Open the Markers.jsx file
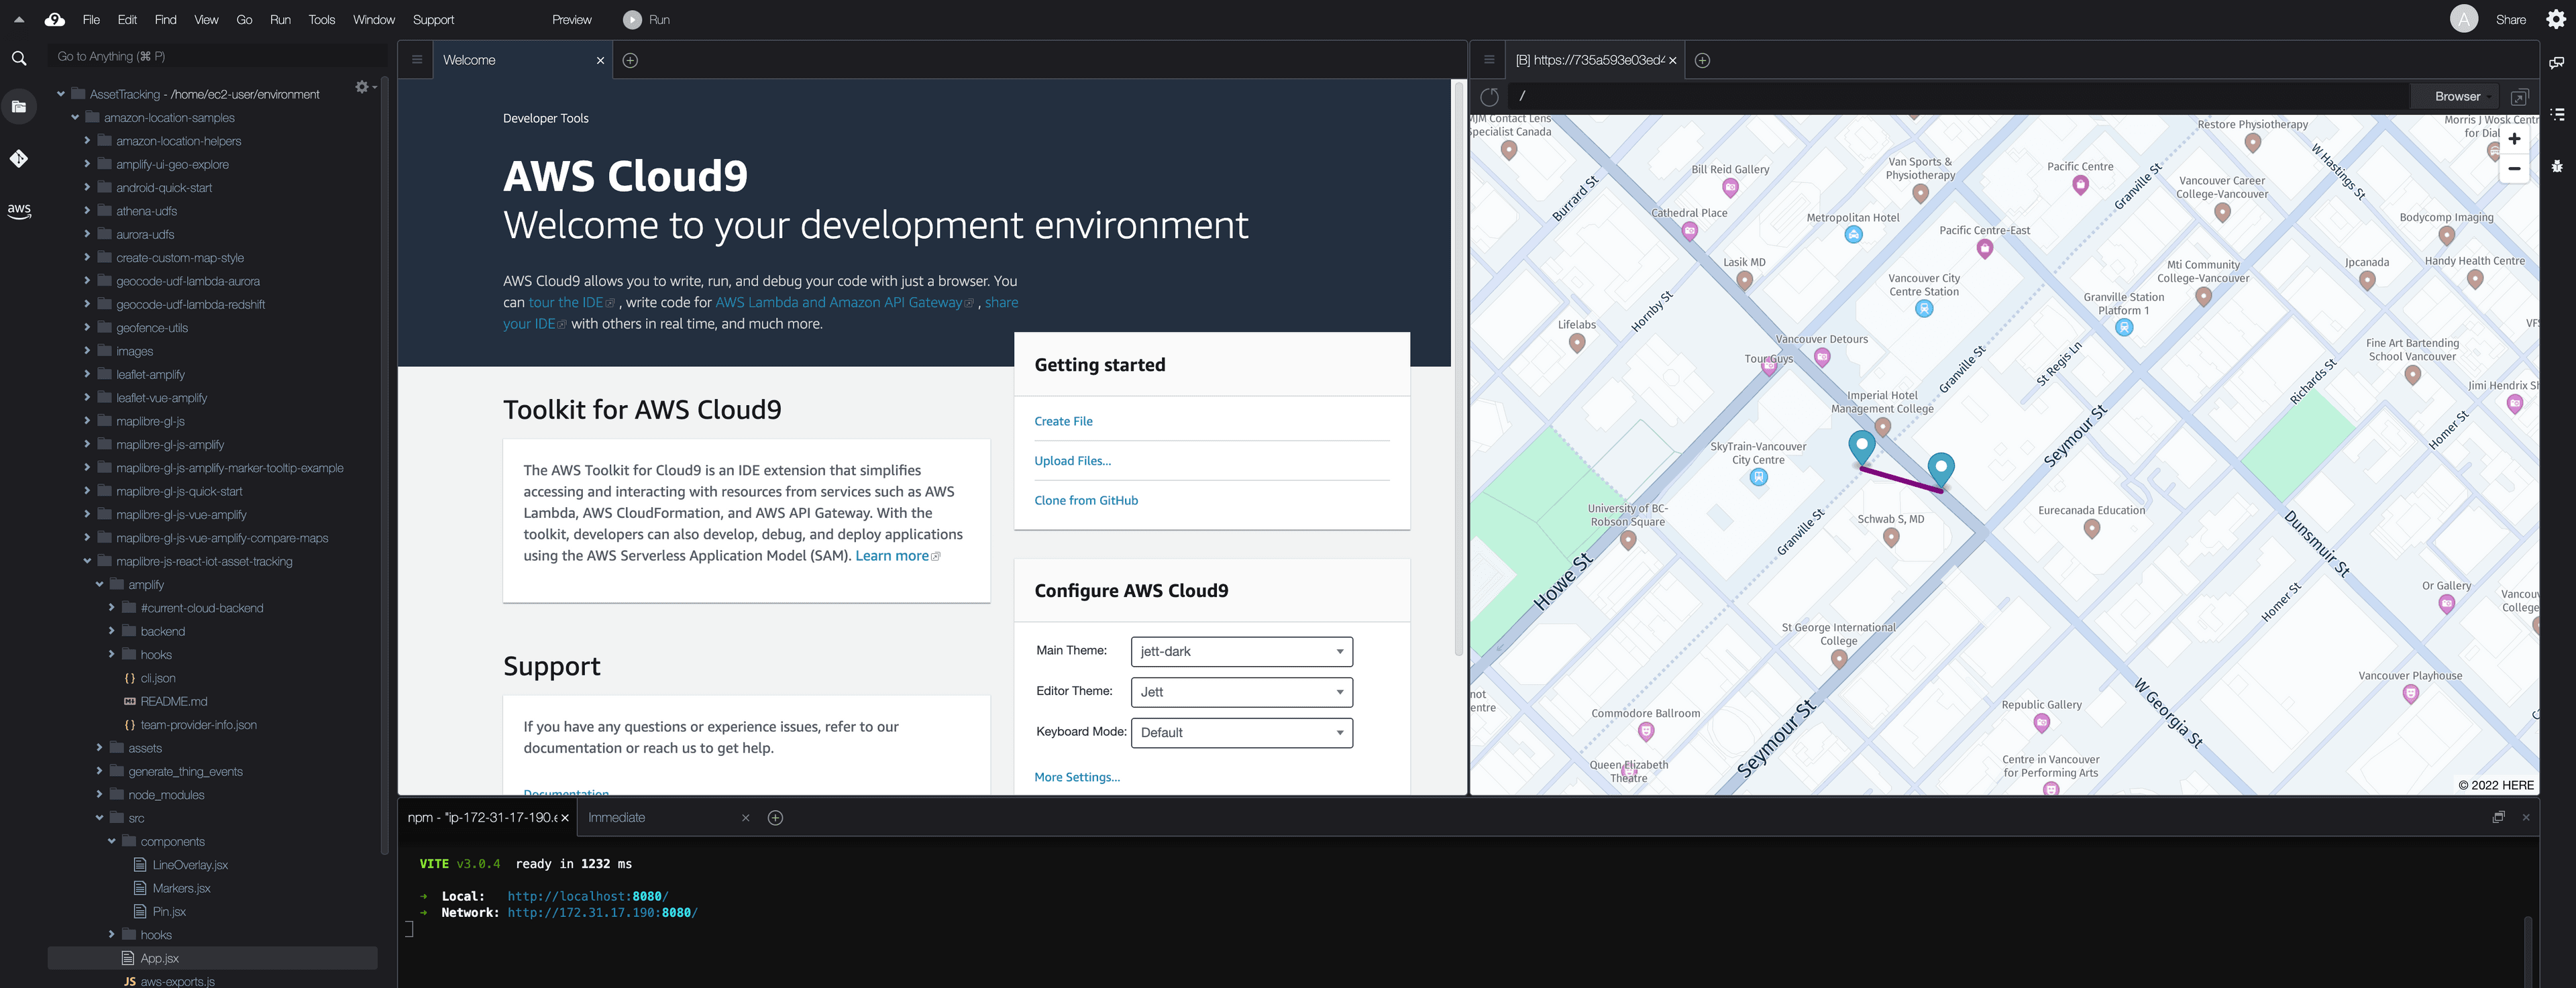The image size is (2576, 988). (x=181, y=888)
